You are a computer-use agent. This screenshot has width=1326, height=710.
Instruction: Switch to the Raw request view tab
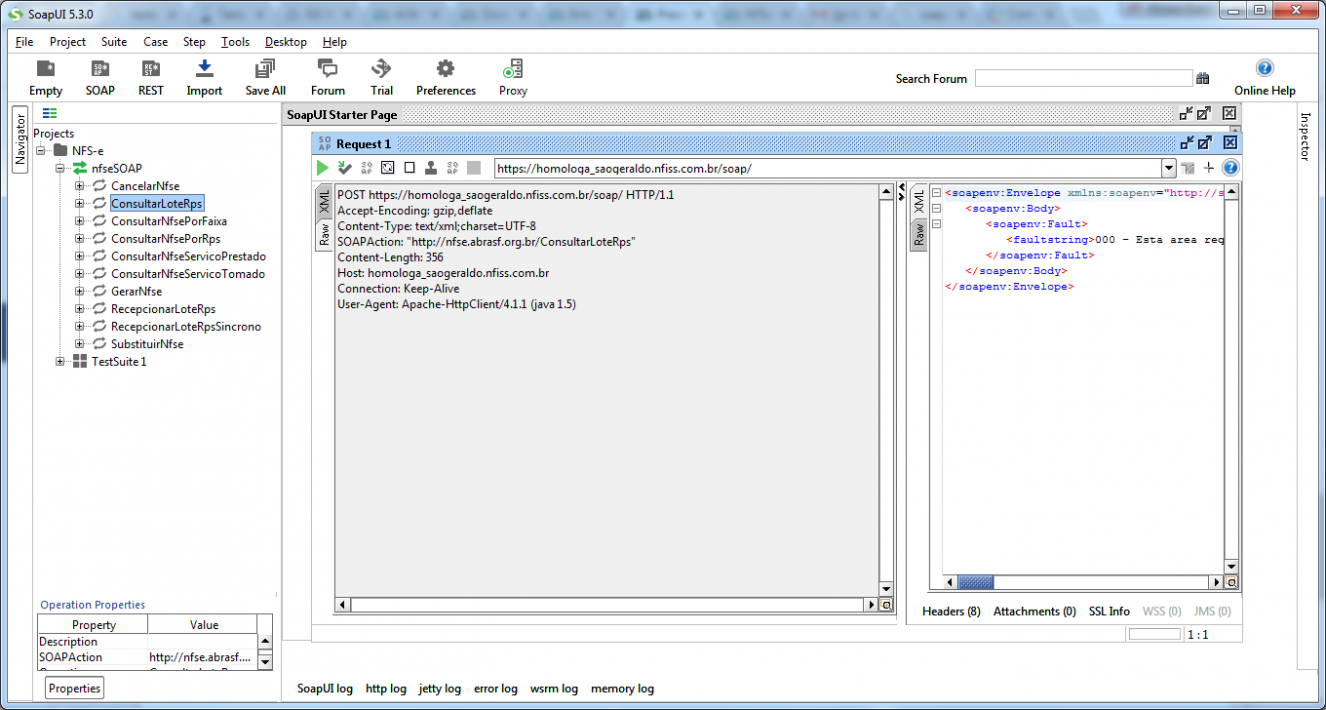[324, 236]
